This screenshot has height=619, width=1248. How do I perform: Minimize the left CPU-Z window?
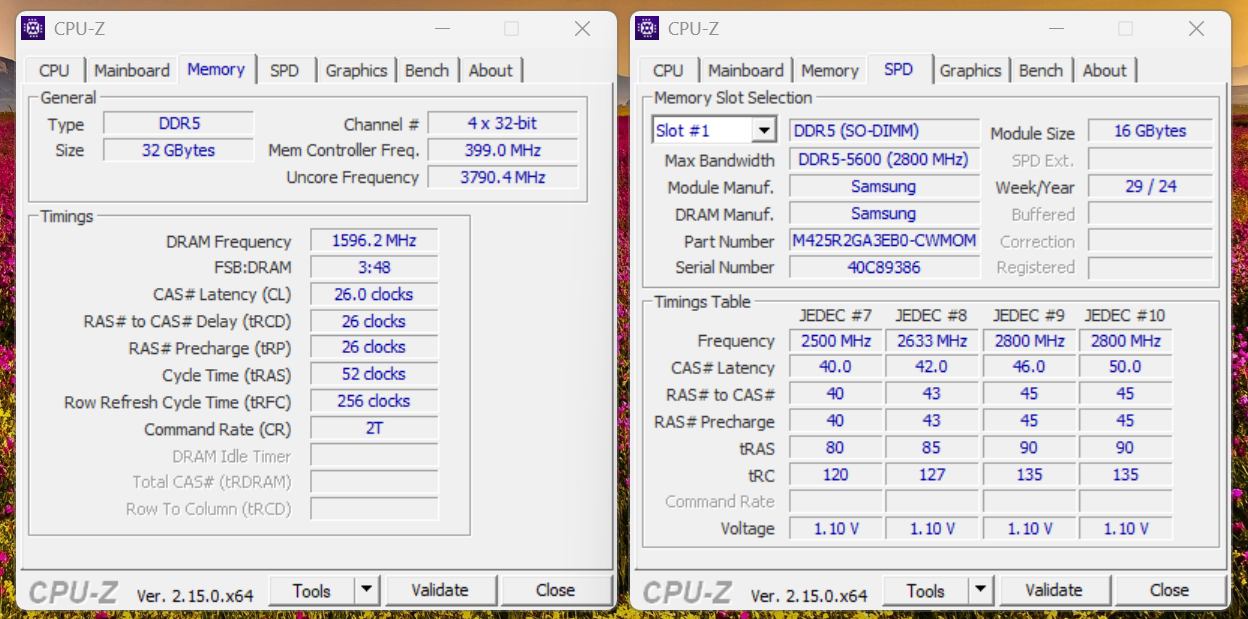pyautogui.click(x=441, y=29)
